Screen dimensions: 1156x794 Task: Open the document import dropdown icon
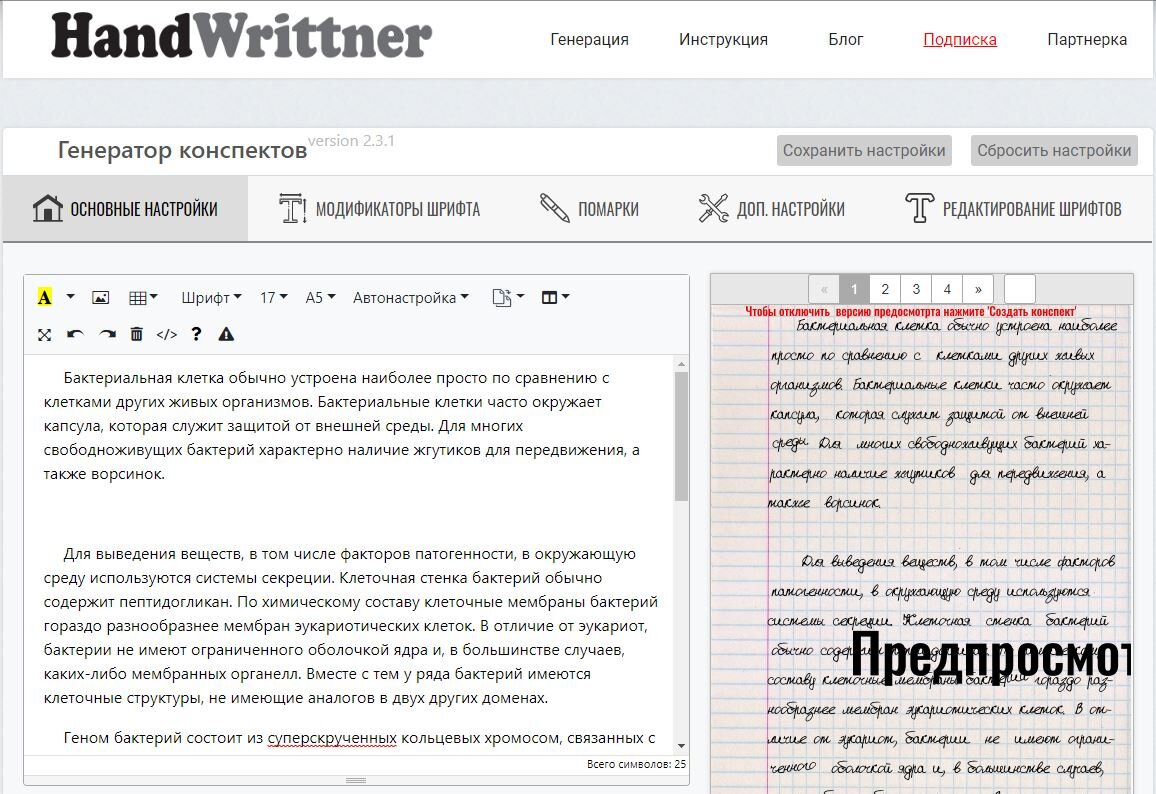tap(508, 297)
